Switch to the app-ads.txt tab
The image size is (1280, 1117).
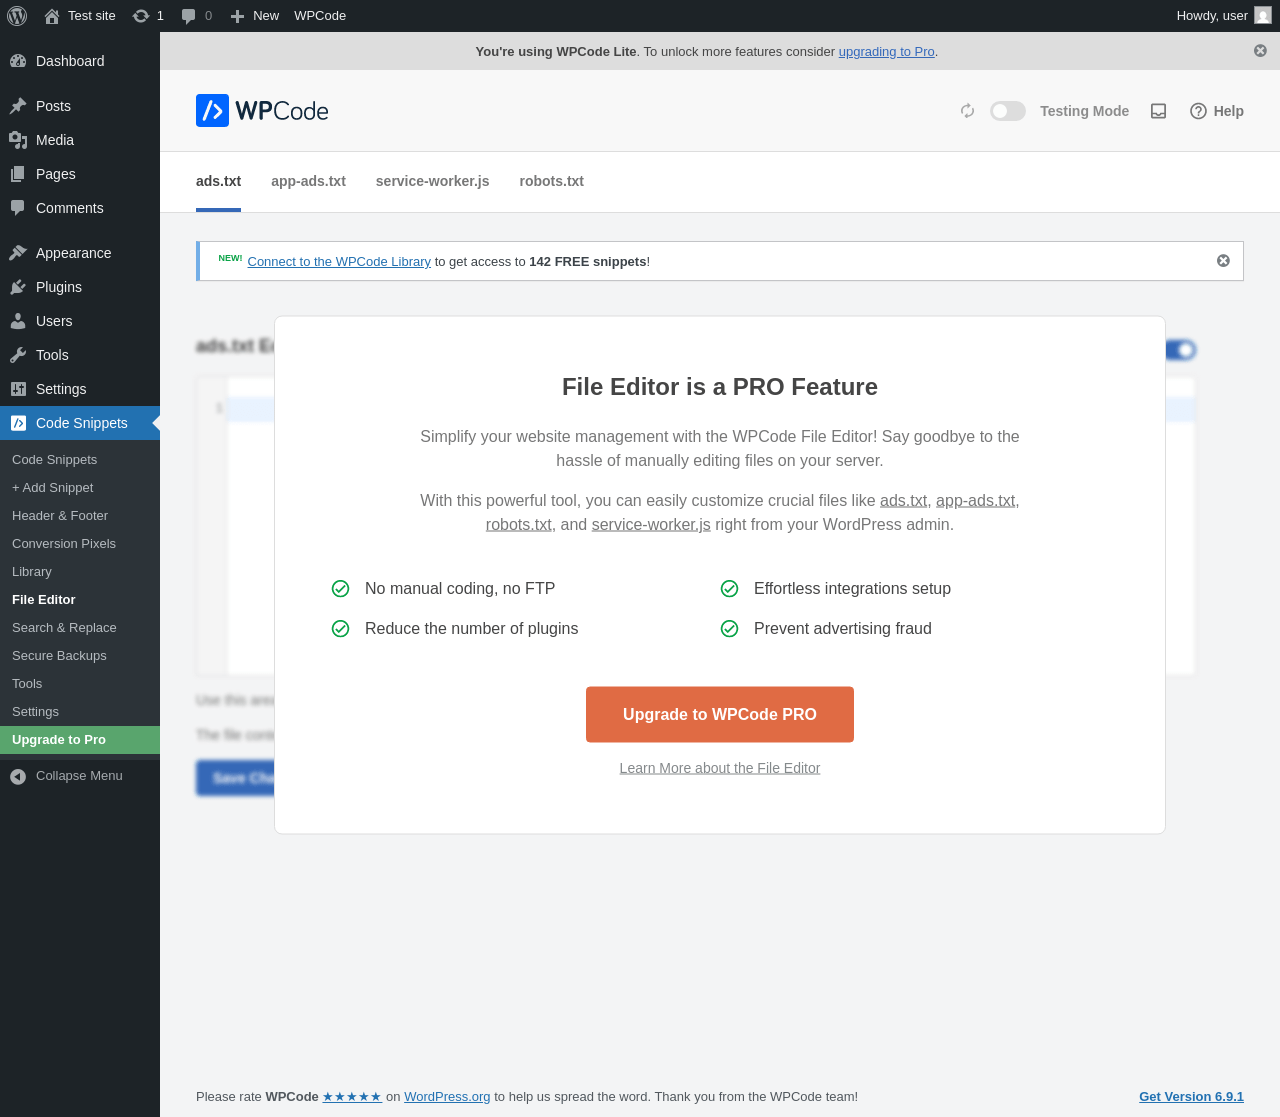click(x=308, y=181)
